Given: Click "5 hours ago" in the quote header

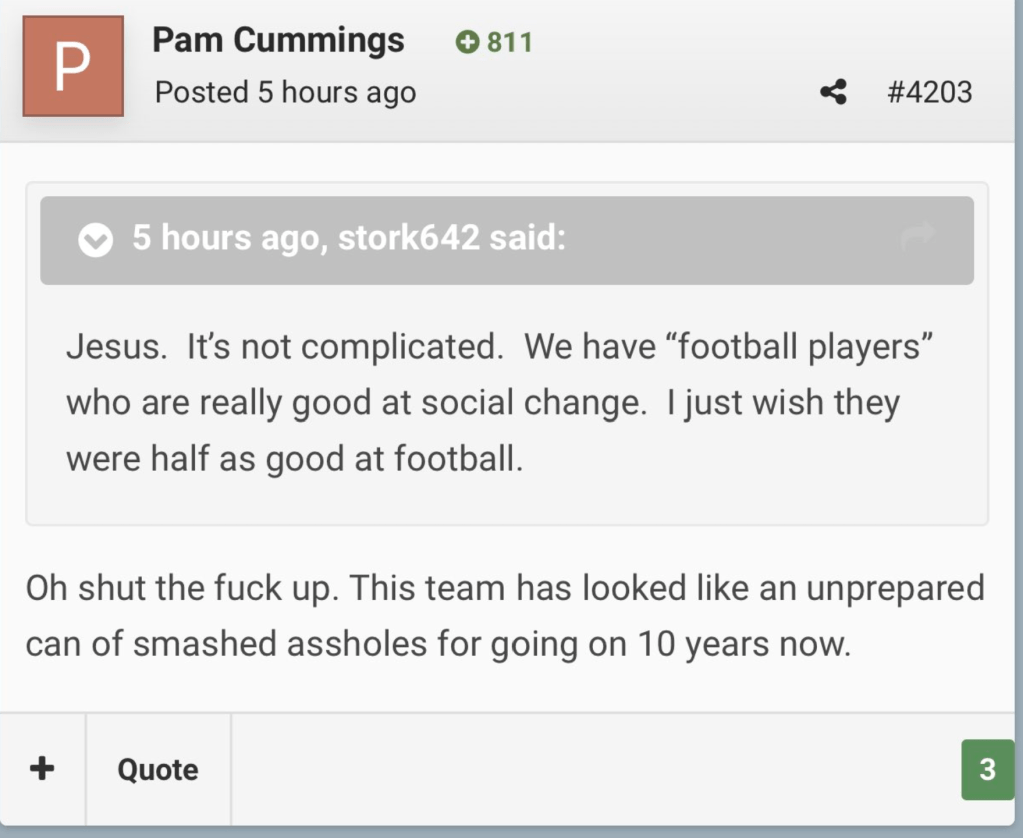Looking at the screenshot, I should [226, 240].
